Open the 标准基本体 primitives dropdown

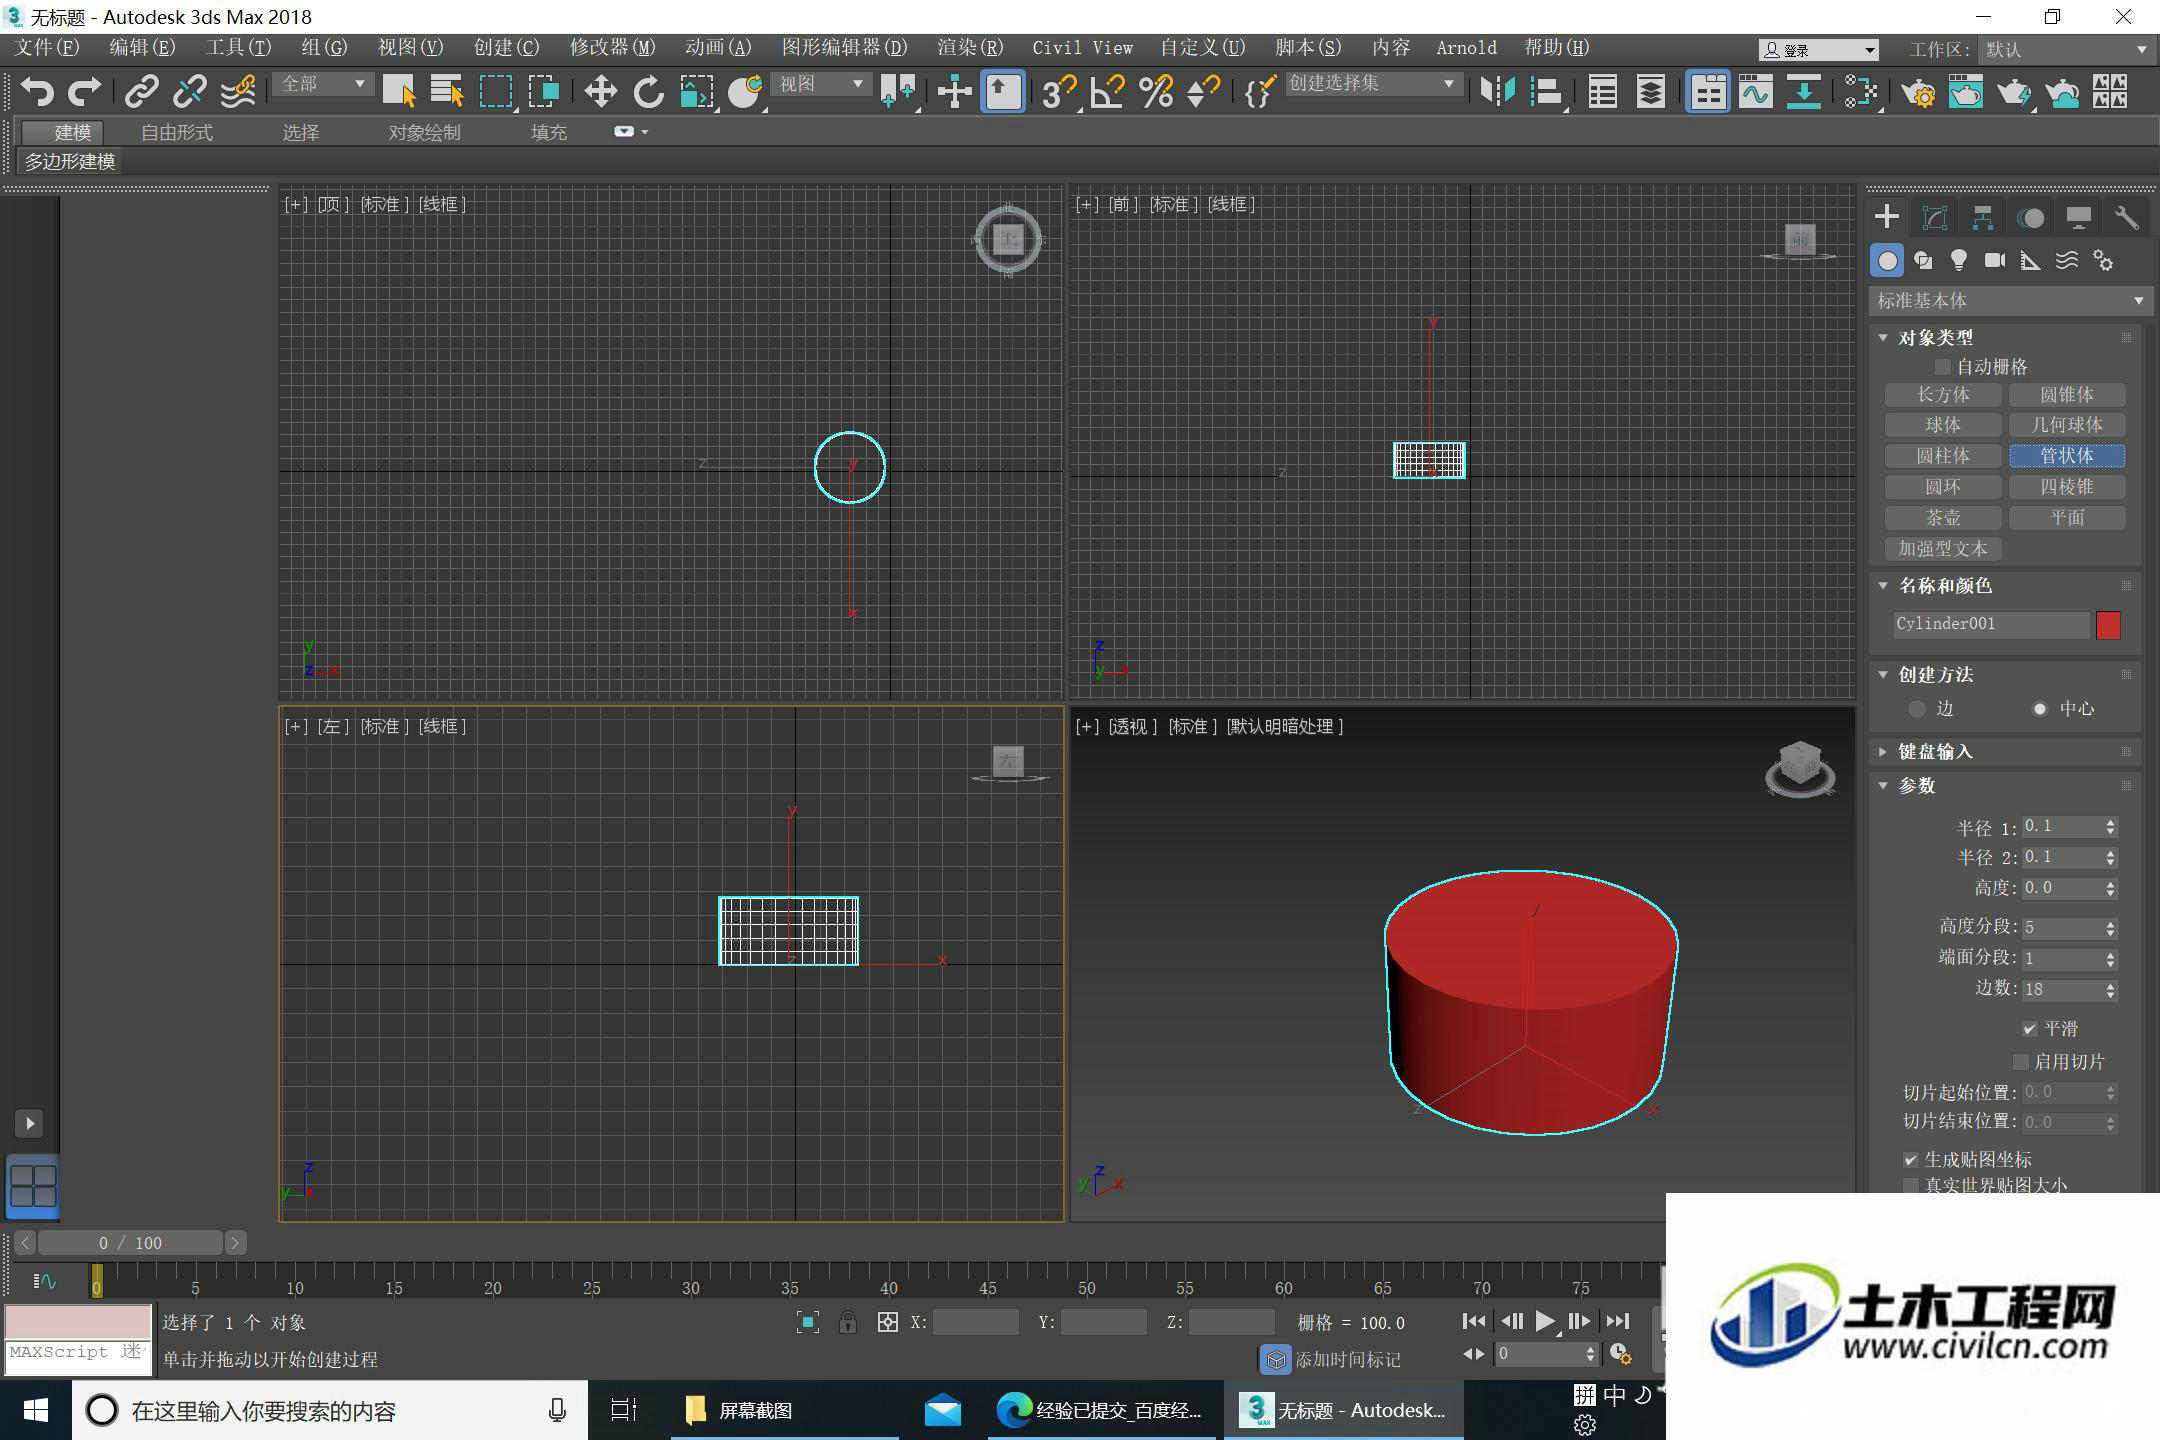tap(2010, 301)
